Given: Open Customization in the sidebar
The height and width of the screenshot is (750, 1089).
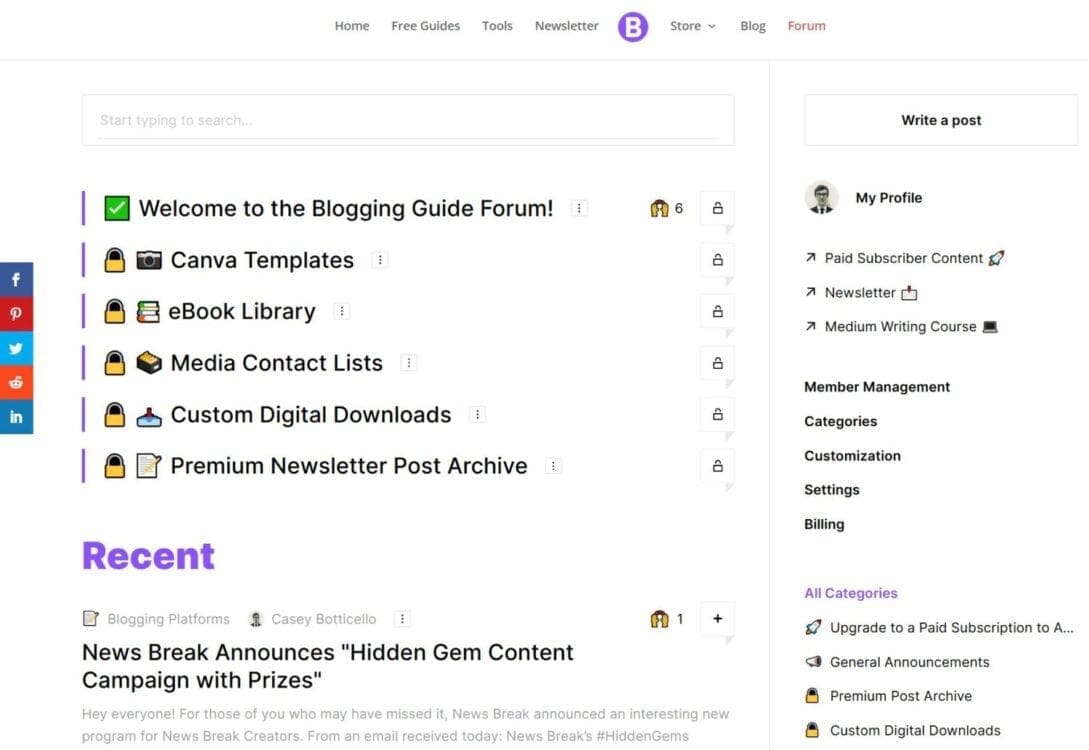Looking at the screenshot, I should pyautogui.click(x=852, y=456).
